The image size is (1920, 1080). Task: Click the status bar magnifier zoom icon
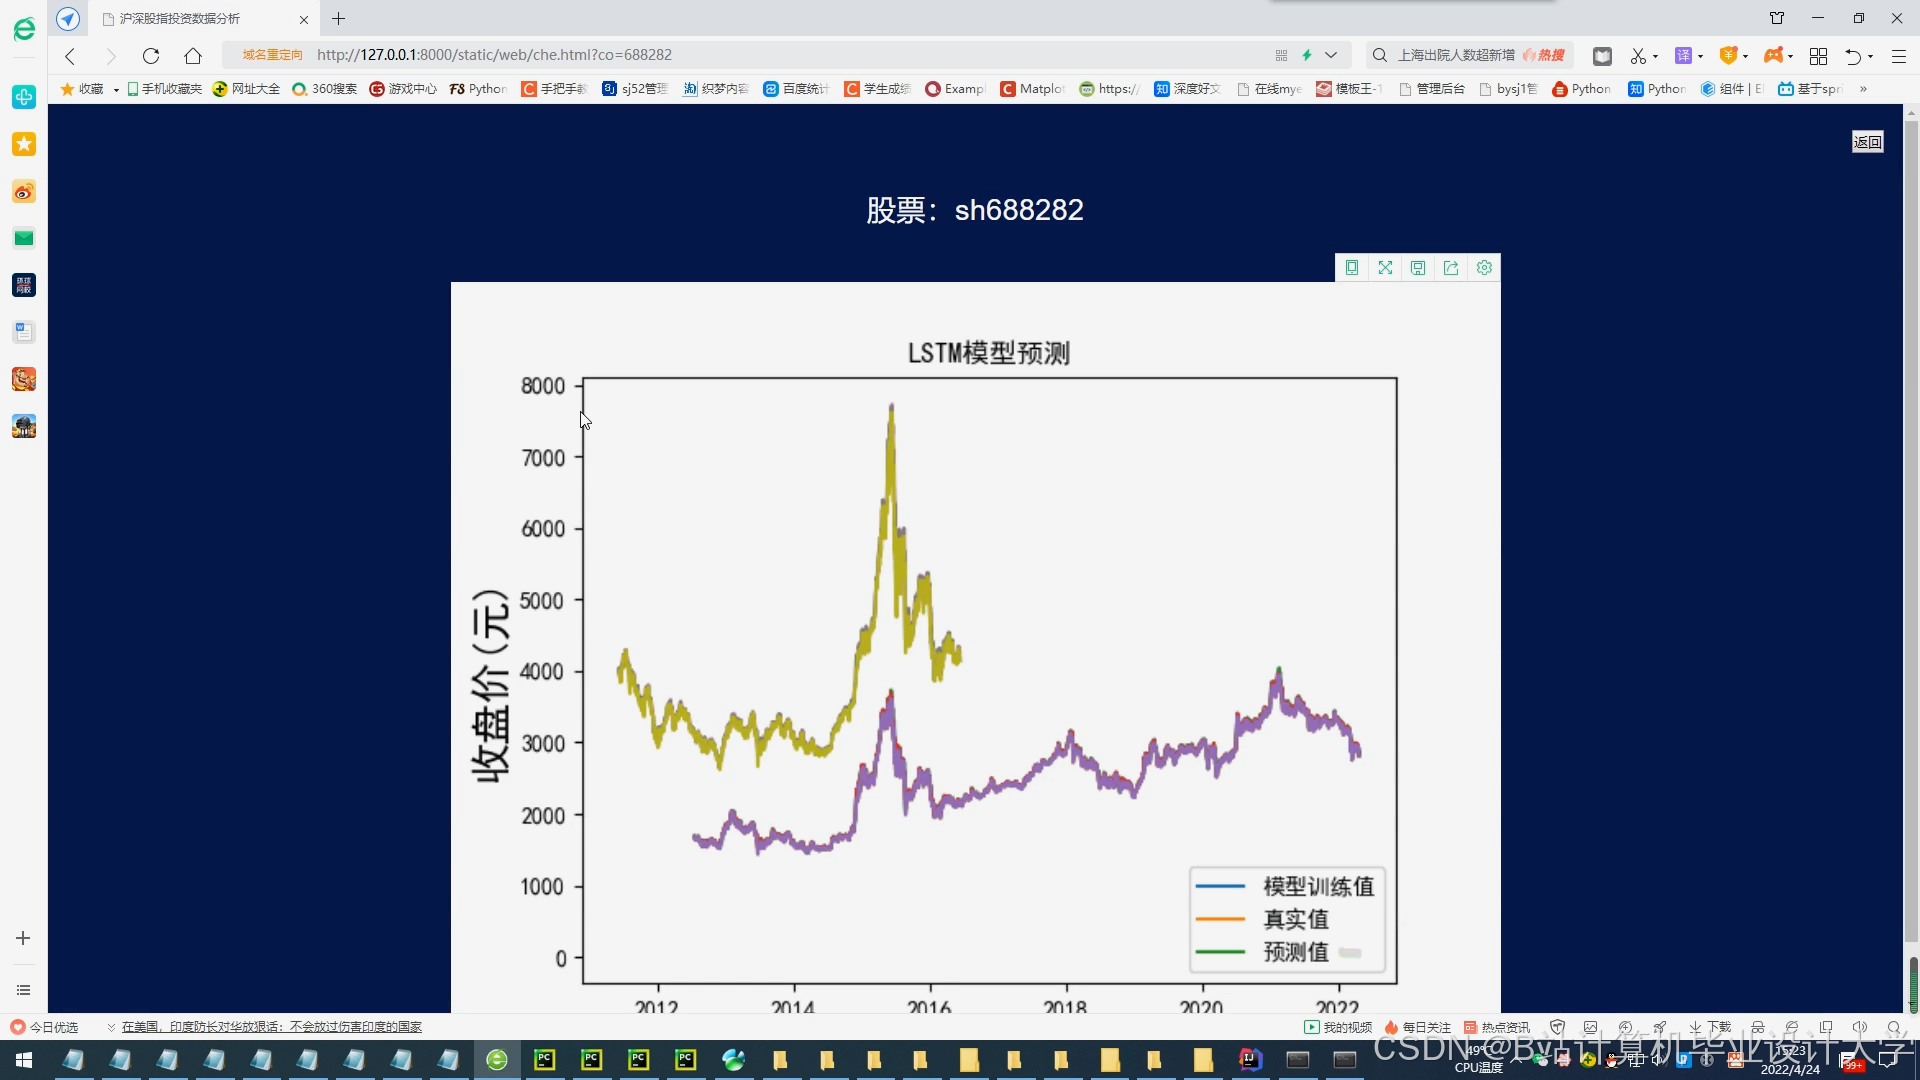1894,1027
